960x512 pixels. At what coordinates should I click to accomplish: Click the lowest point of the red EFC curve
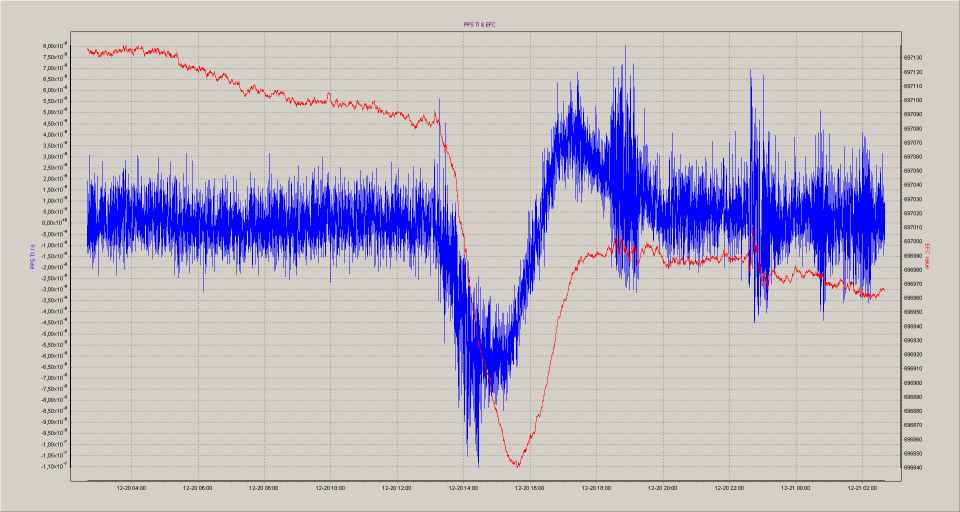(x=517, y=465)
